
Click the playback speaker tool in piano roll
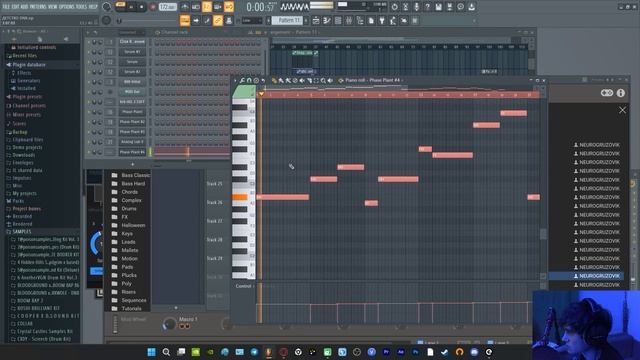coord(330,80)
